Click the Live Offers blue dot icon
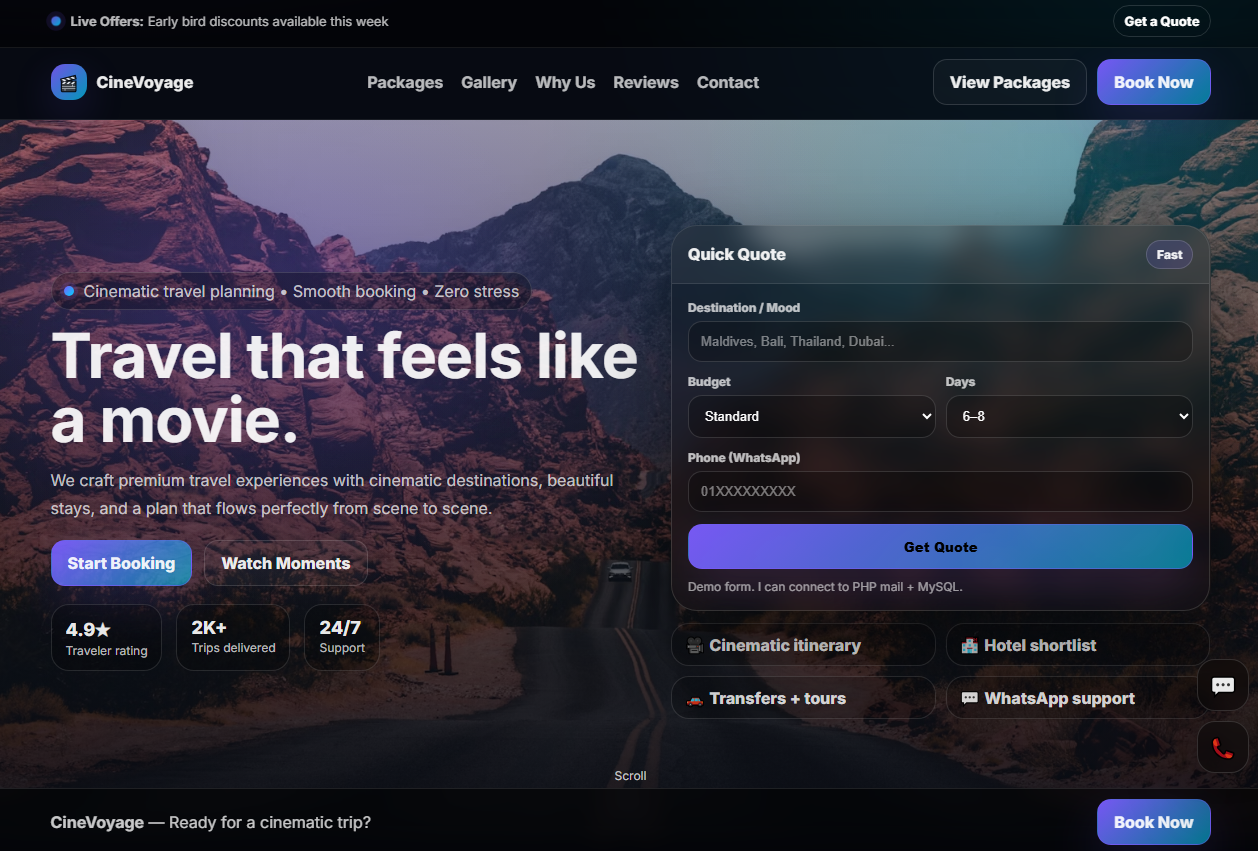1258x851 pixels. [x=56, y=20]
